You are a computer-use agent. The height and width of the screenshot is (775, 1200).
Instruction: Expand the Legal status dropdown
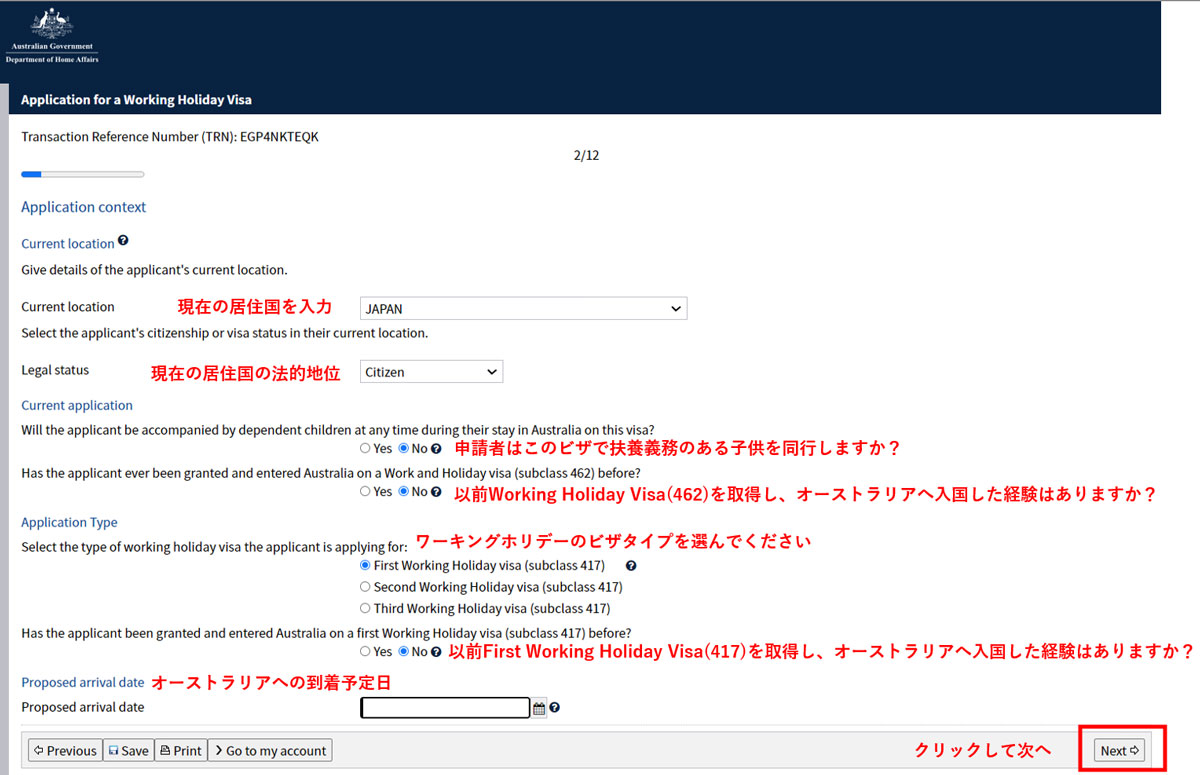pos(431,372)
